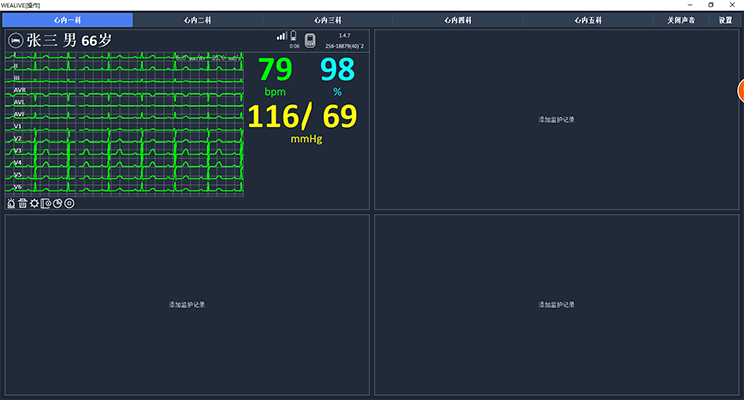Click the monitor device icon in header
The width and height of the screenshot is (744, 400).
point(310,40)
